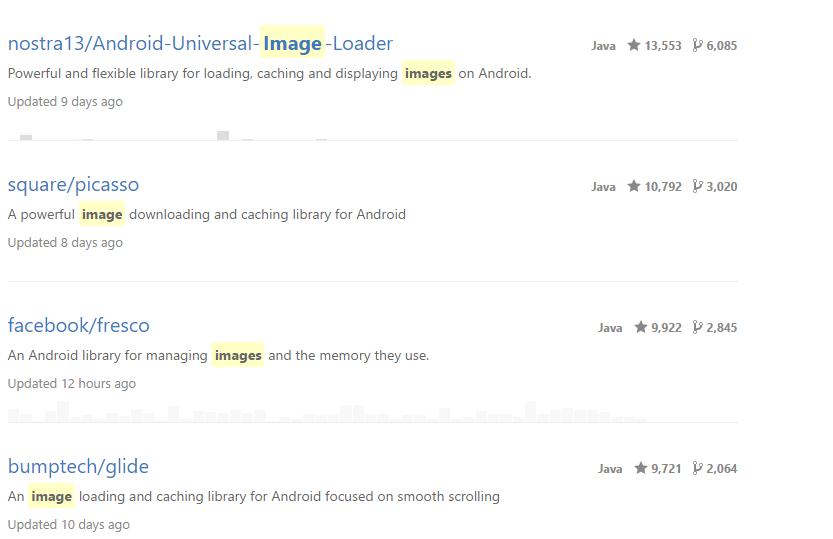
Task: Open the square/picasso repository
Action: (73, 185)
